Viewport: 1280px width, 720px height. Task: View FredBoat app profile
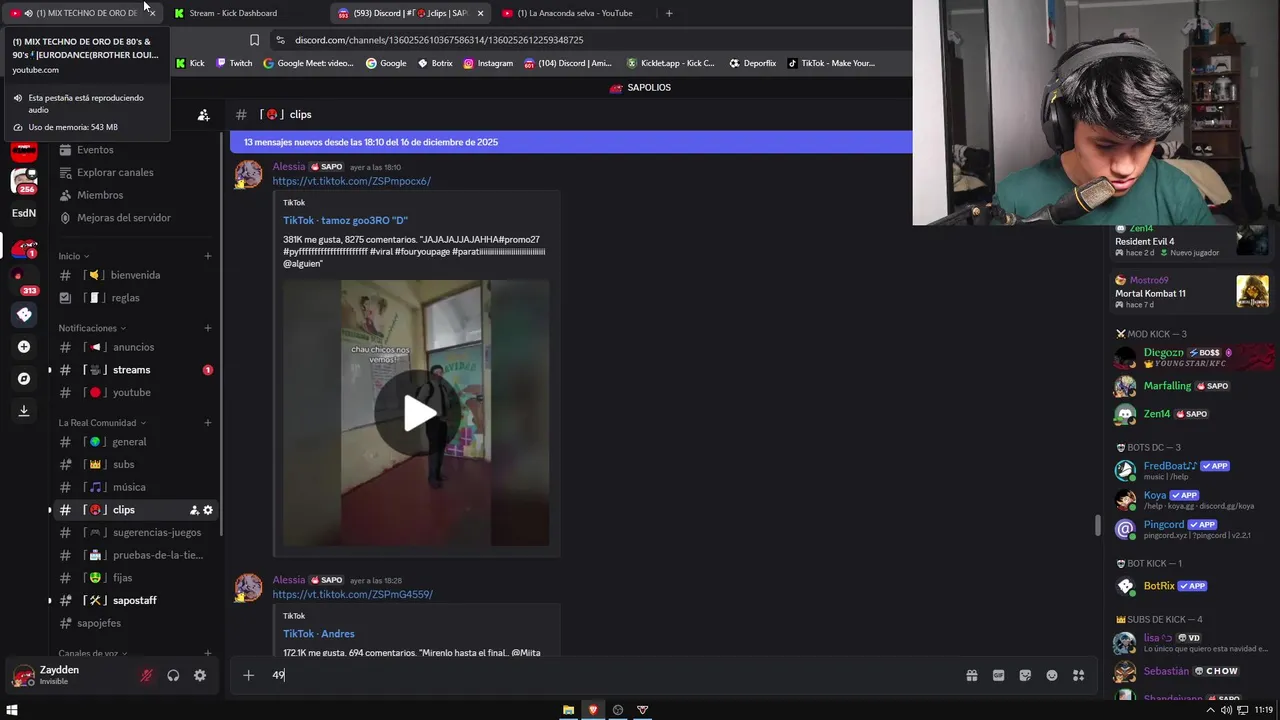click(x=1190, y=470)
